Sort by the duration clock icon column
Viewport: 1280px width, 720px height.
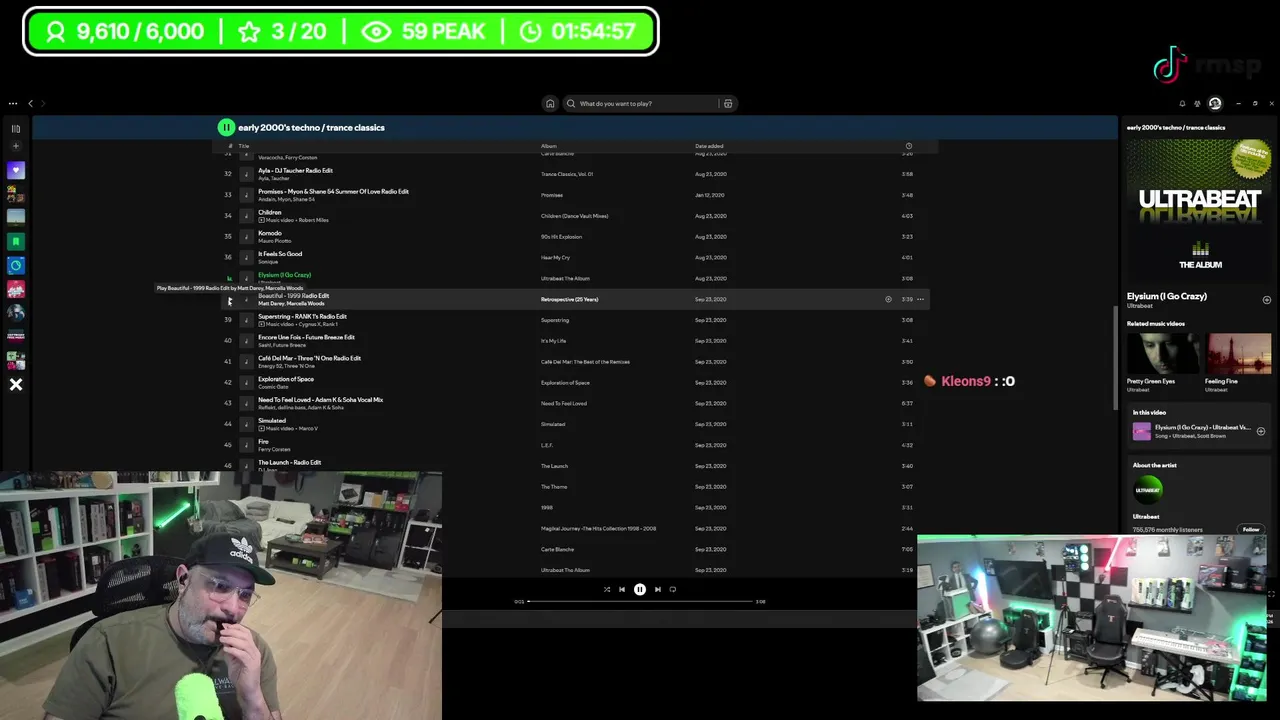tap(908, 146)
